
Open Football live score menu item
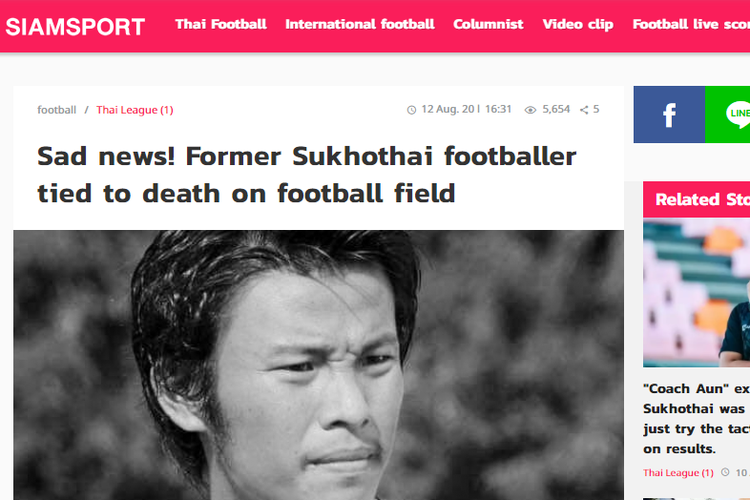[691, 24]
